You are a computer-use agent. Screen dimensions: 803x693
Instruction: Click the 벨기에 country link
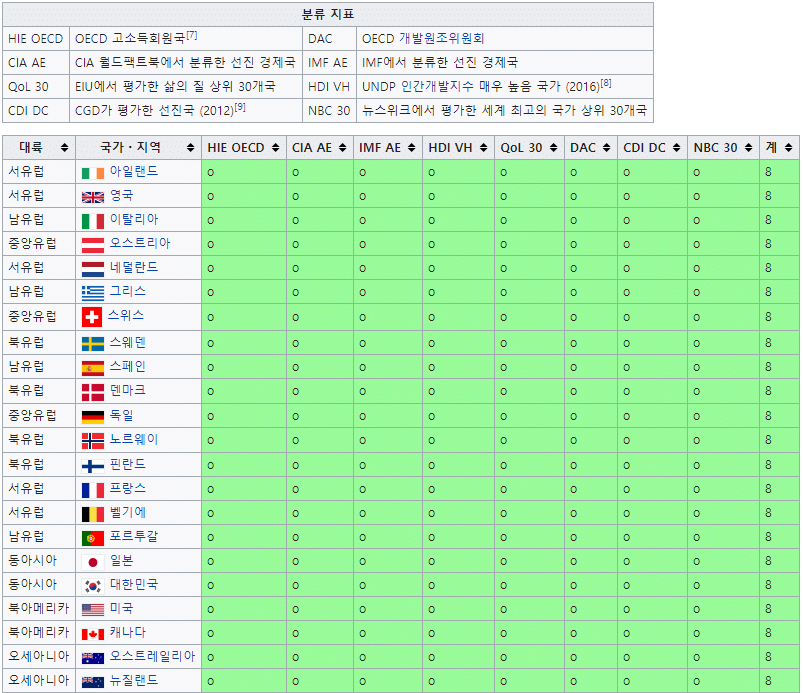[x=128, y=512]
